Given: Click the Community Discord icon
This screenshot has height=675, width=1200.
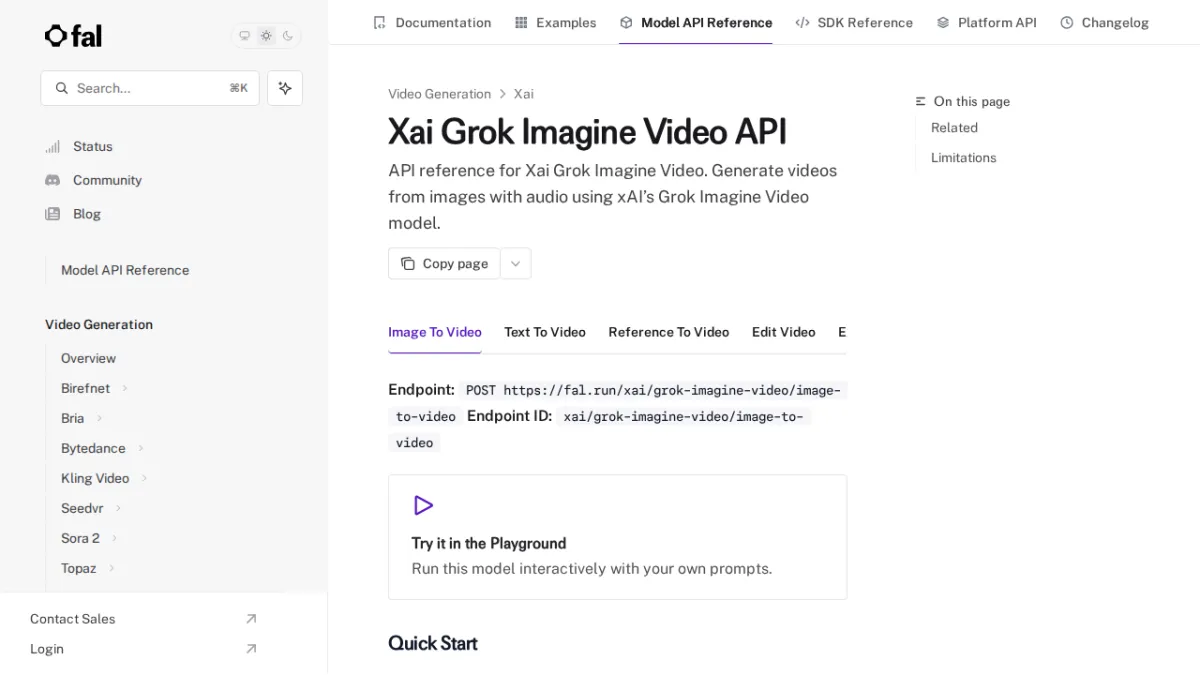Looking at the screenshot, I should [53, 180].
